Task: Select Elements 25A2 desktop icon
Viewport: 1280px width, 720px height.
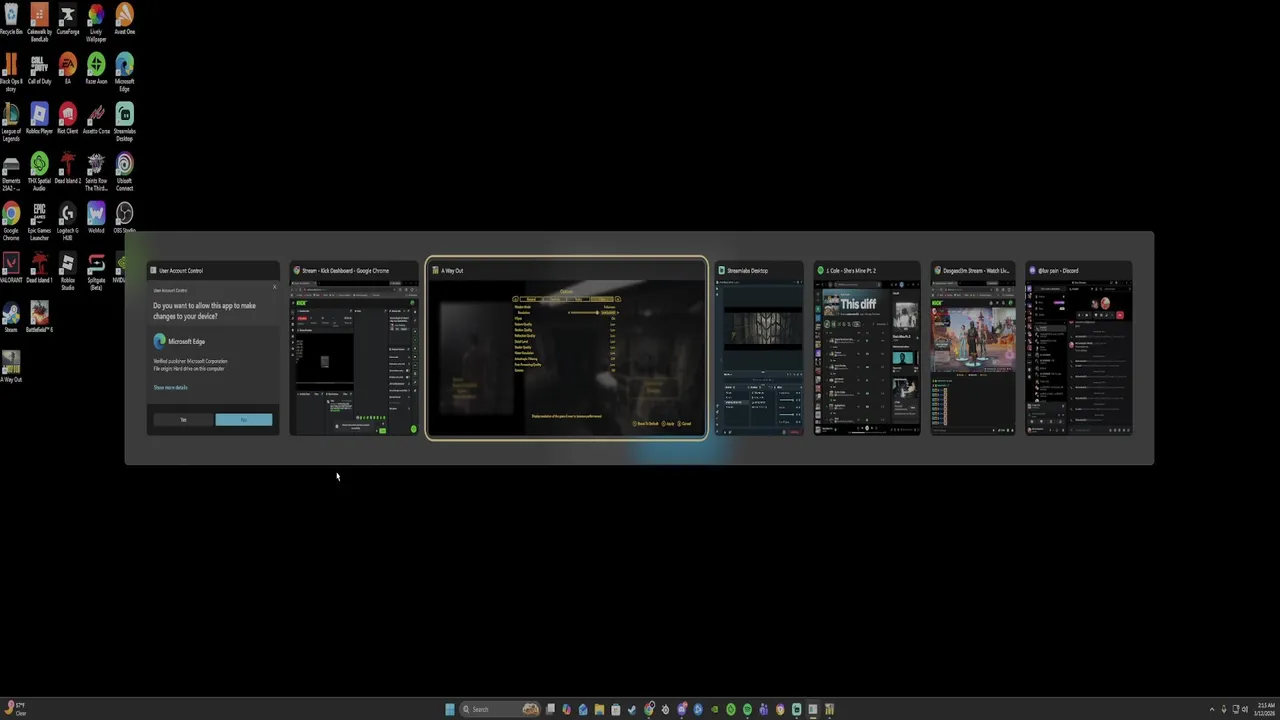Action: (x=11, y=172)
